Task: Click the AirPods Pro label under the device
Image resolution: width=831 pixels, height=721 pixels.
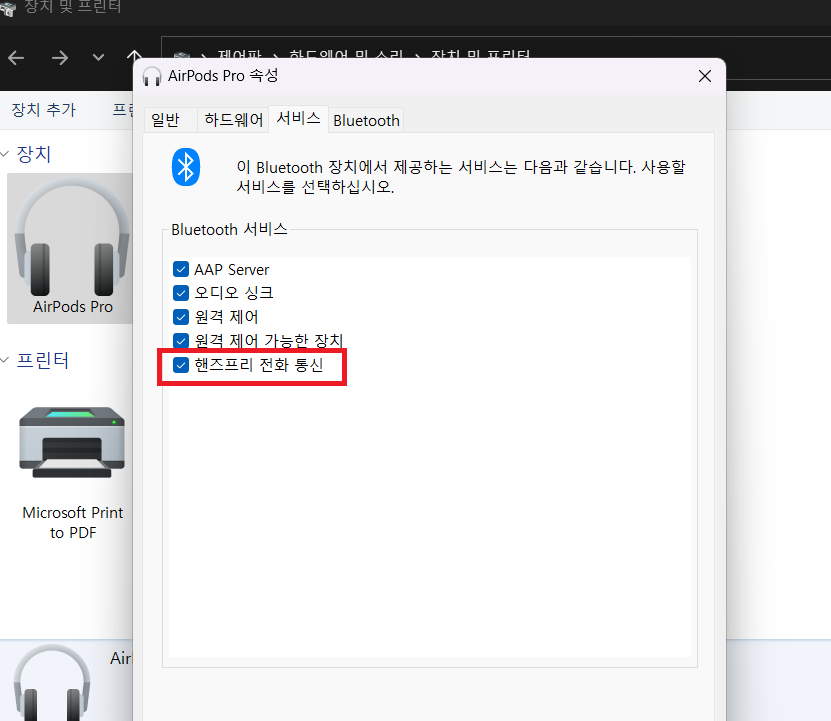Action: coord(73,307)
